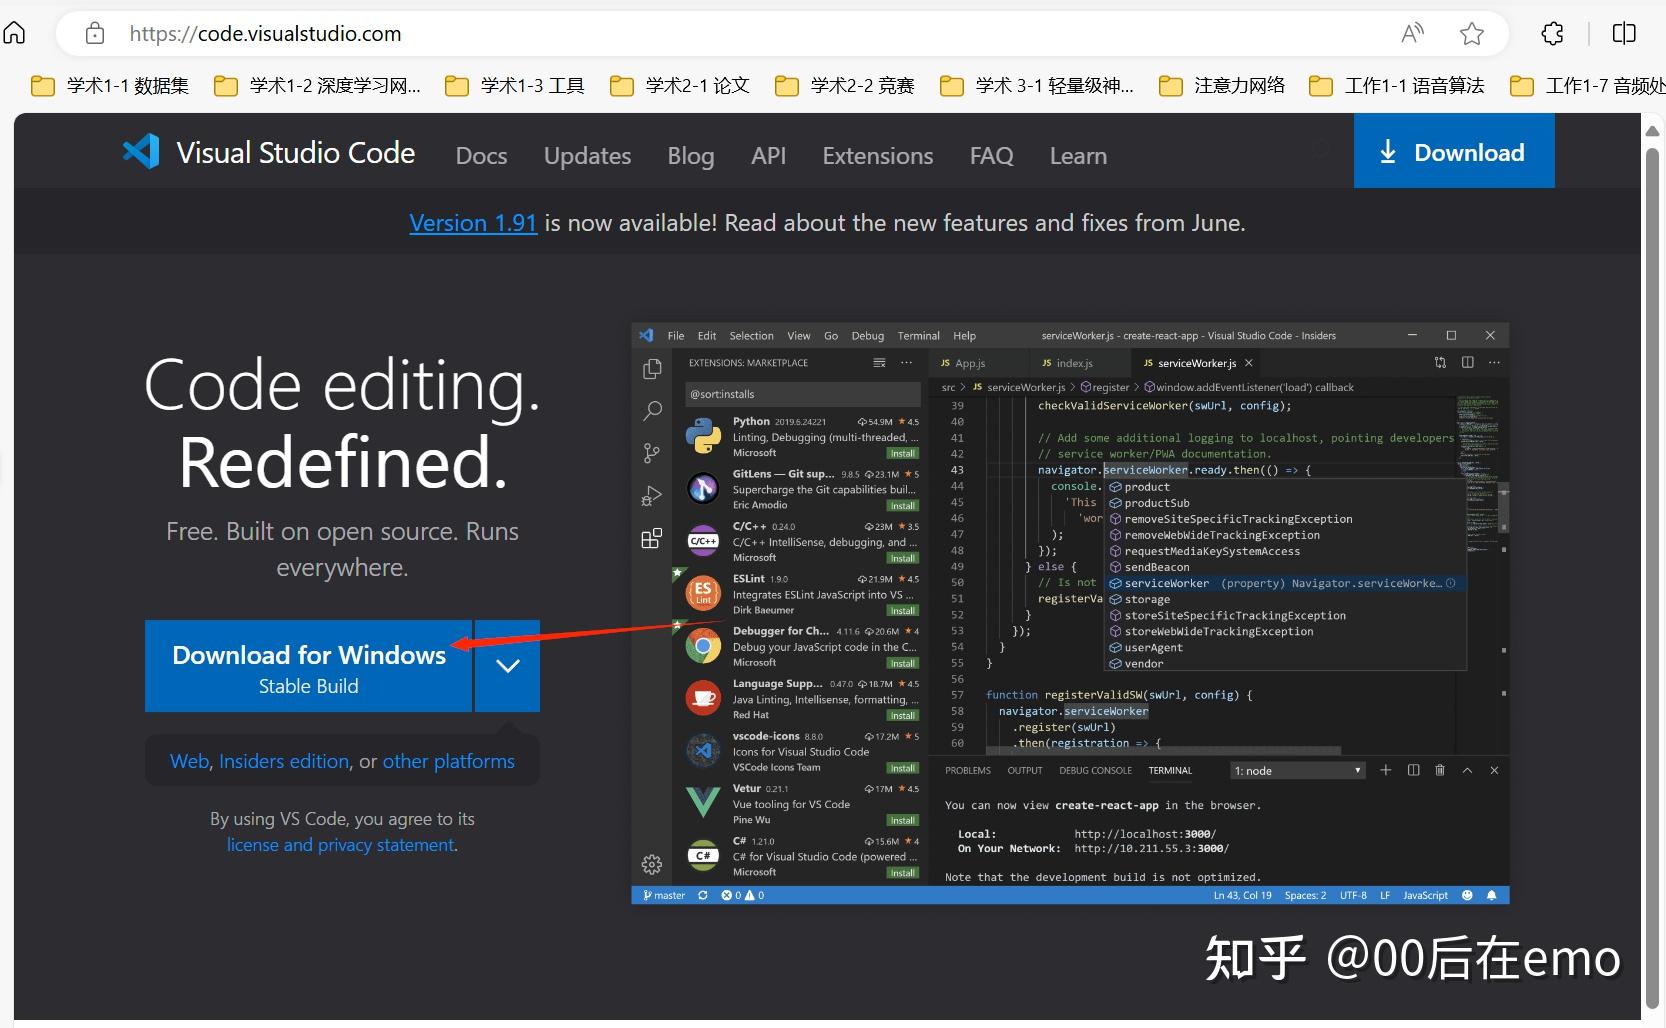The image size is (1666, 1028).
Task: Expand the Download for Windows dropdown arrow
Action: tap(506, 666)
